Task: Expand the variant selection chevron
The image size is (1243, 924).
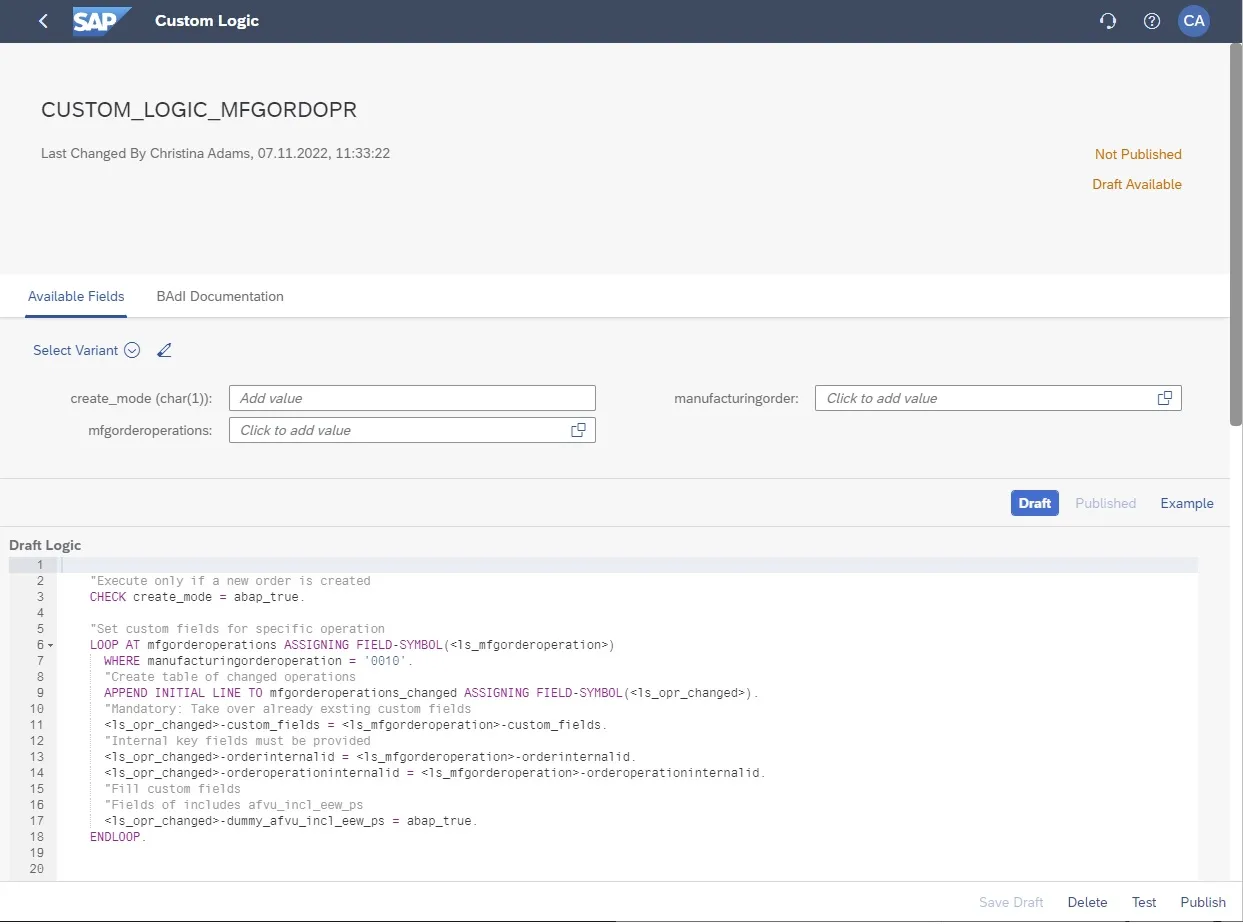Action: tap(131, 350)
